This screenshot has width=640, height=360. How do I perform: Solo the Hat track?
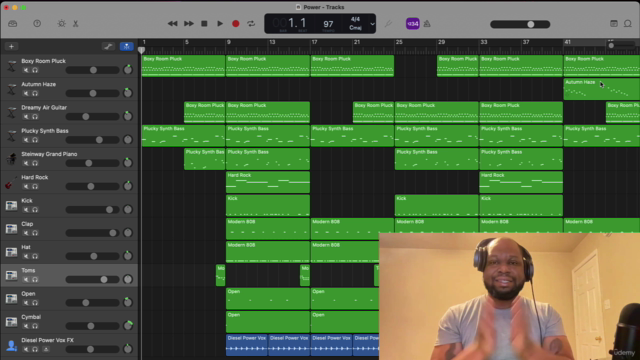click(x=35, y=256)
